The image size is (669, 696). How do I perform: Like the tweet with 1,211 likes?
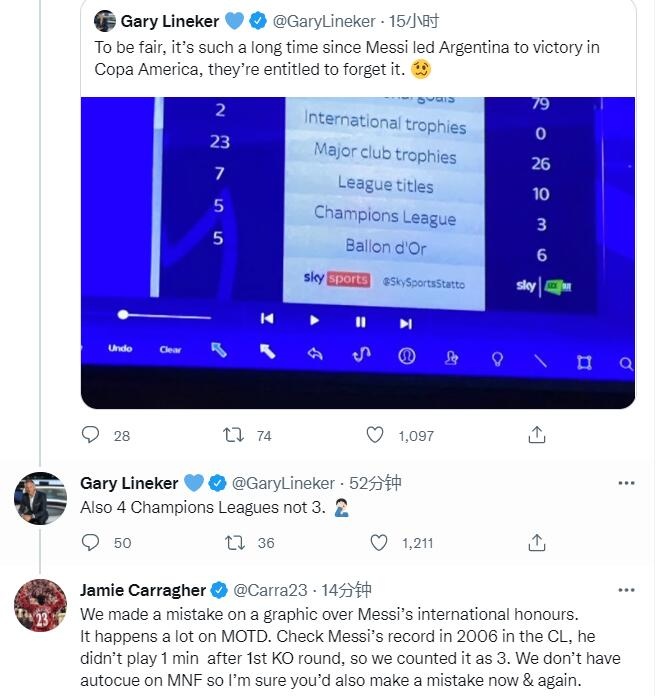(378, 542)
